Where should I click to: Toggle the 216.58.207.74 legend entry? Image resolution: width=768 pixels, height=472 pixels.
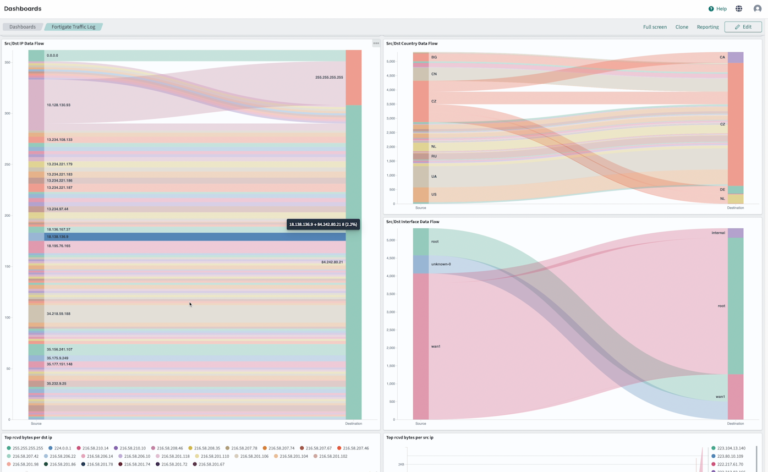tap(279, 448)
